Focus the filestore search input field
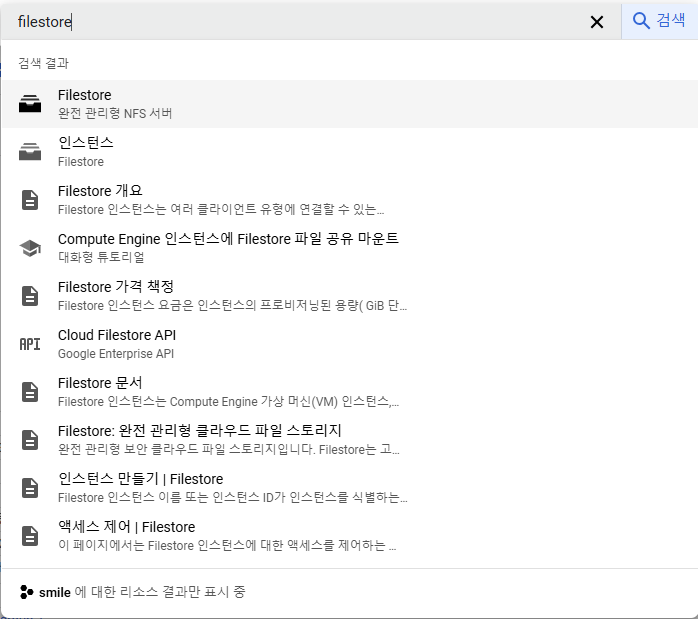The image size is (698, 619). coord(300,22)
